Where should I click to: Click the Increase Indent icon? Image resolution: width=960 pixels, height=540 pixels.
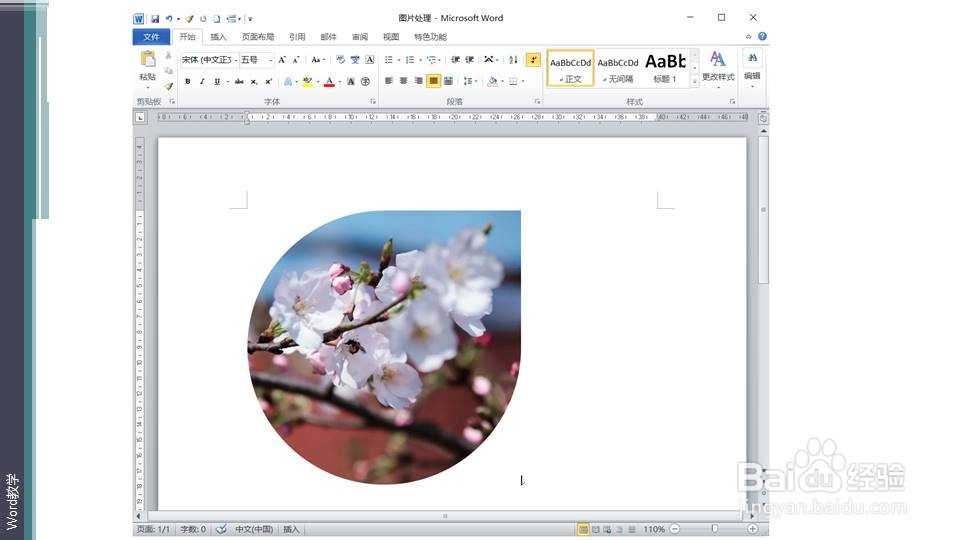(470, 59)
